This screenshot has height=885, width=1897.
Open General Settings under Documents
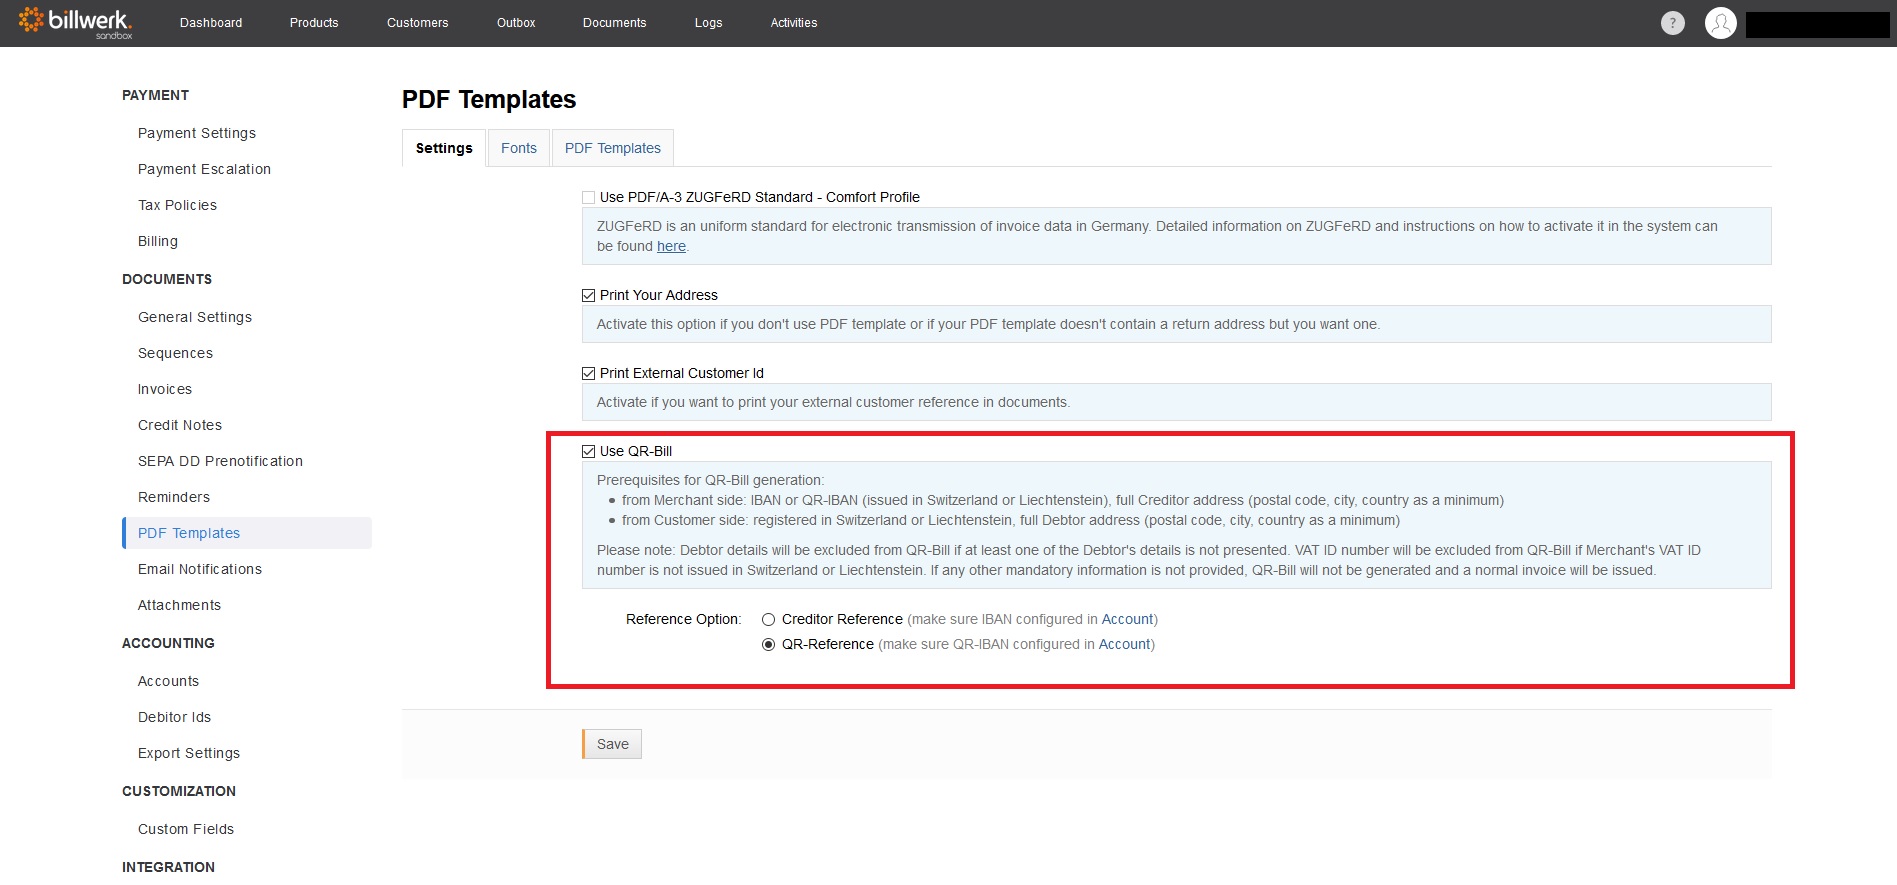[195, 317]
